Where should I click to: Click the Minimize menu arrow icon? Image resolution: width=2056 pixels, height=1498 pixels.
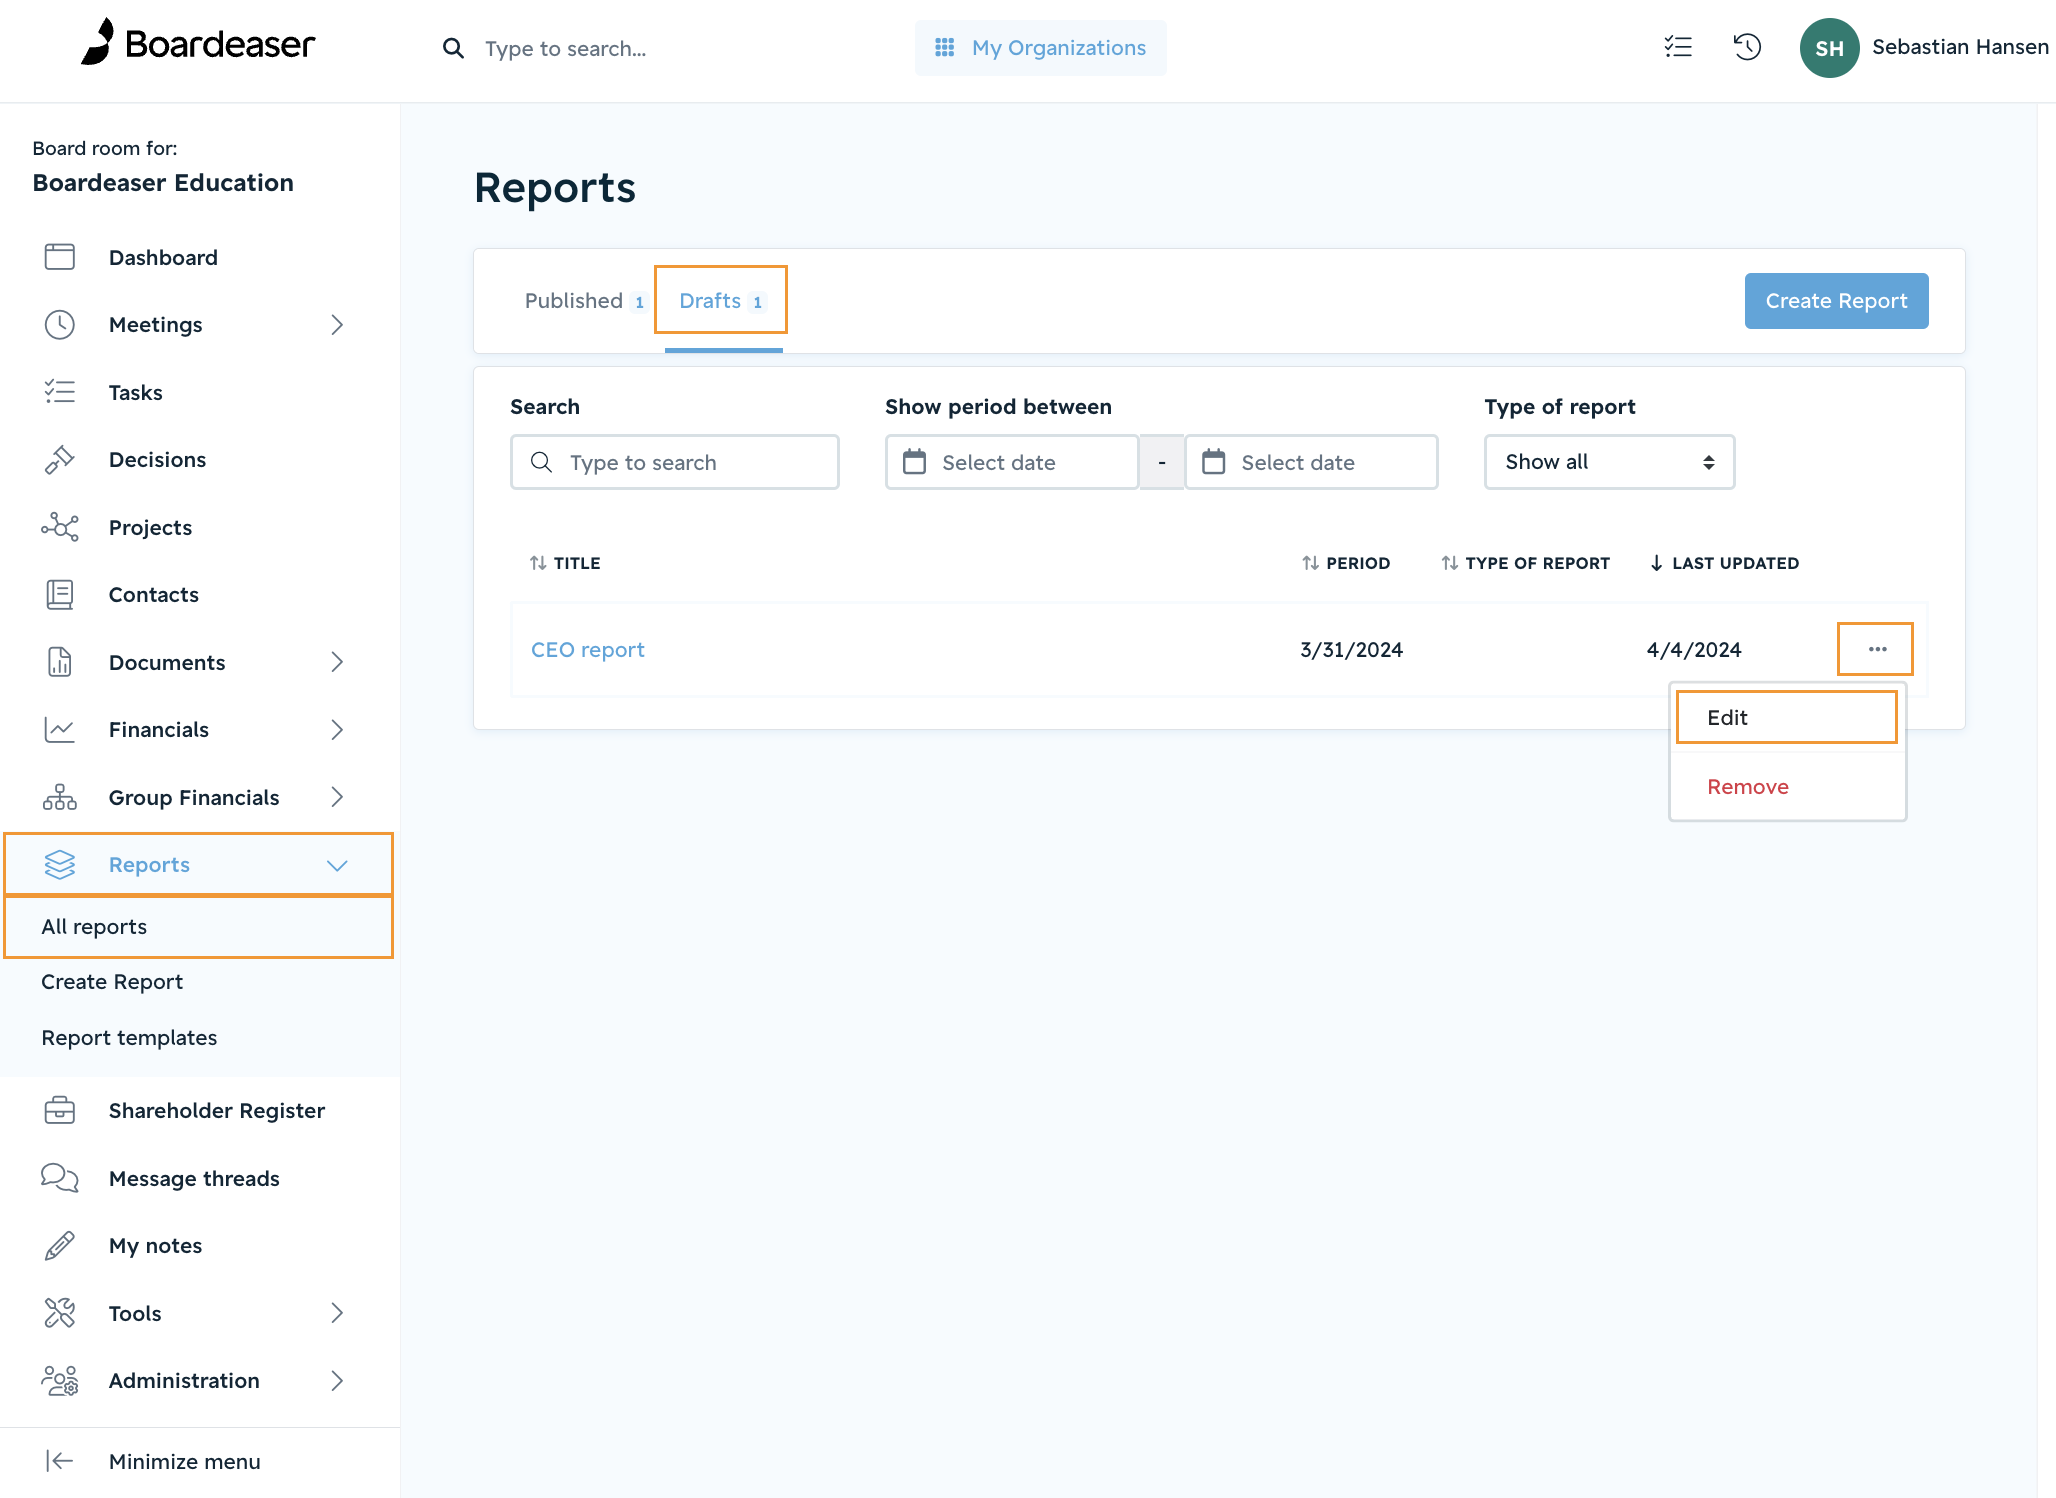click(x=60, y=1461)
